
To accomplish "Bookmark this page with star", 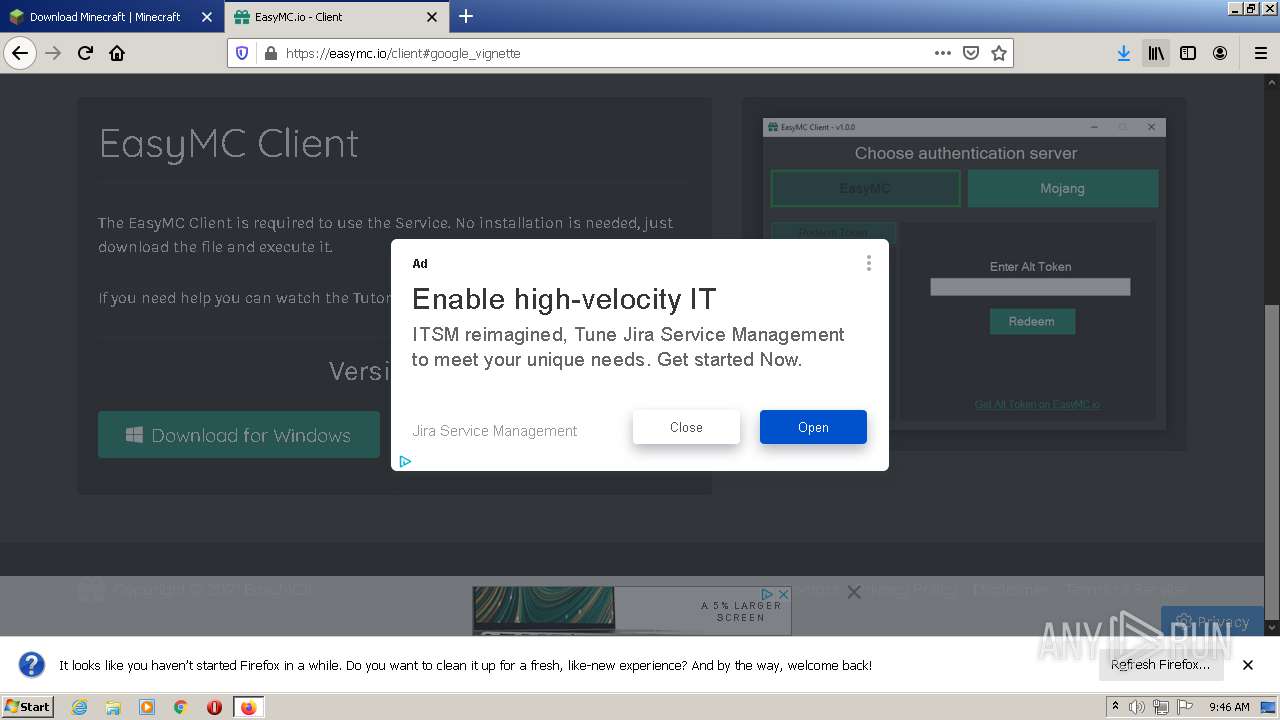I will click(x=998, y=53).
